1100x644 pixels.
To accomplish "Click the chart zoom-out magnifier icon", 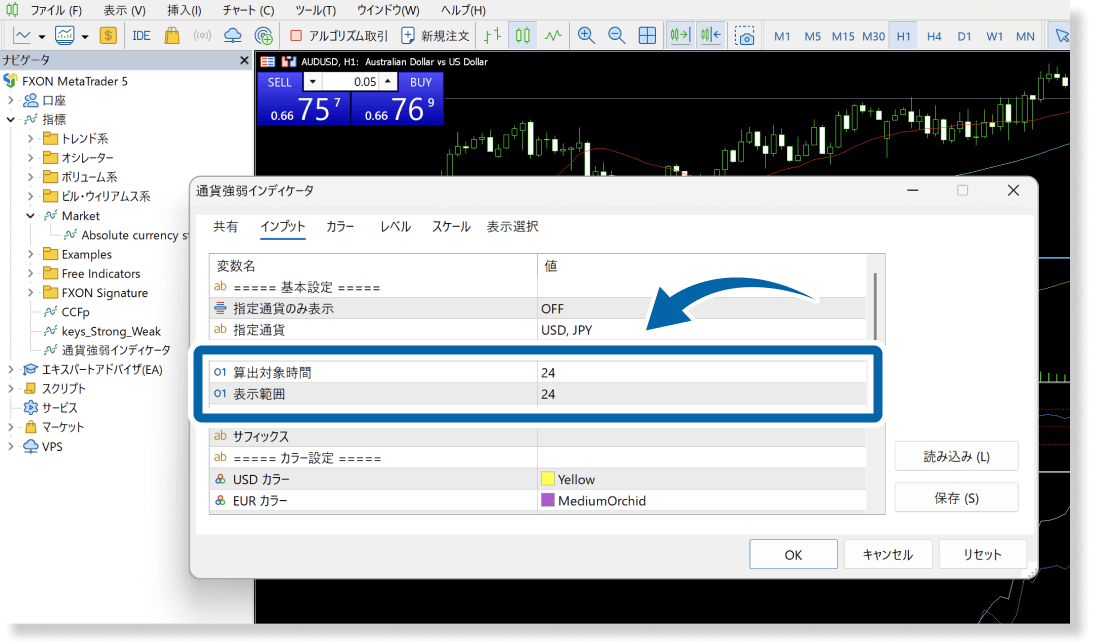I will pos(617,35).
